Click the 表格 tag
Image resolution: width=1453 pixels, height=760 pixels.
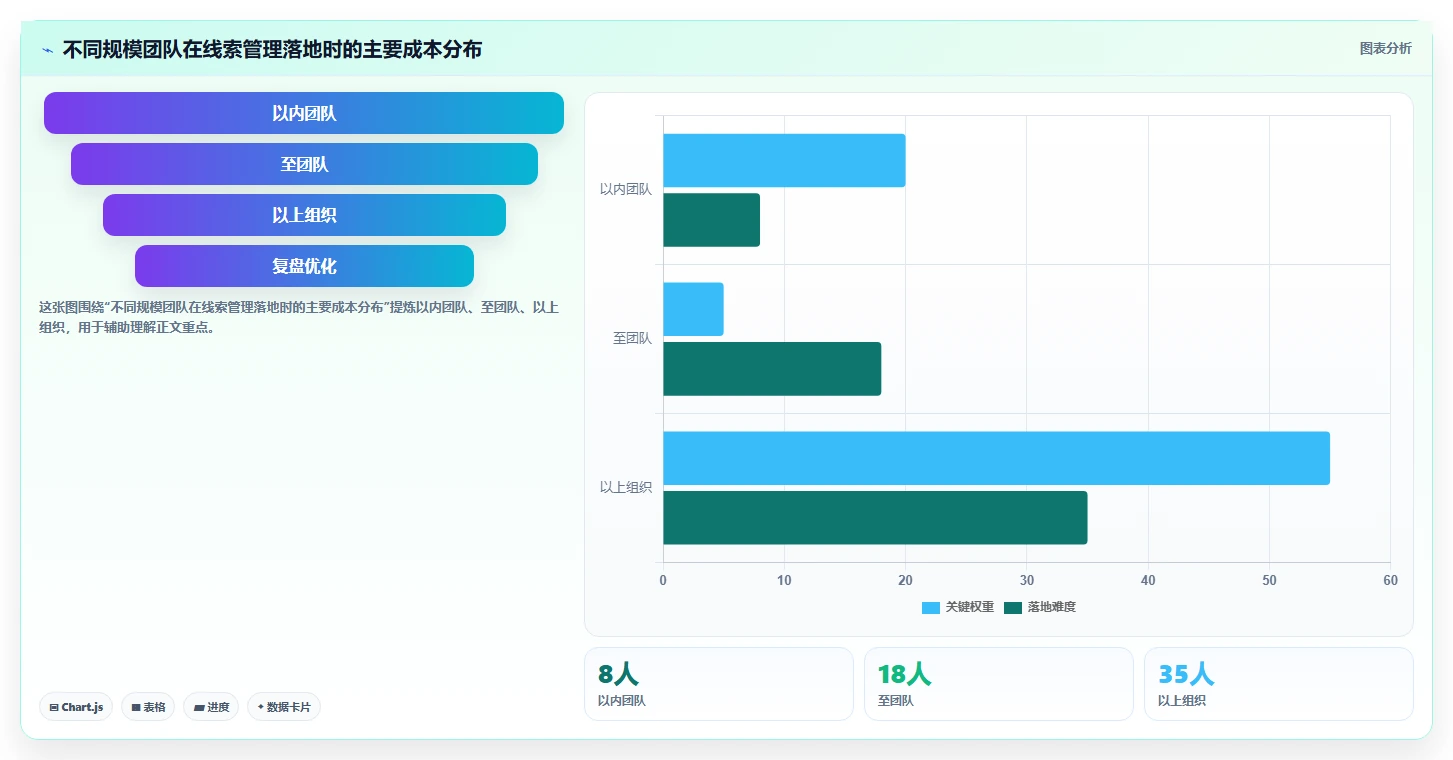click(x=148, y=707)
